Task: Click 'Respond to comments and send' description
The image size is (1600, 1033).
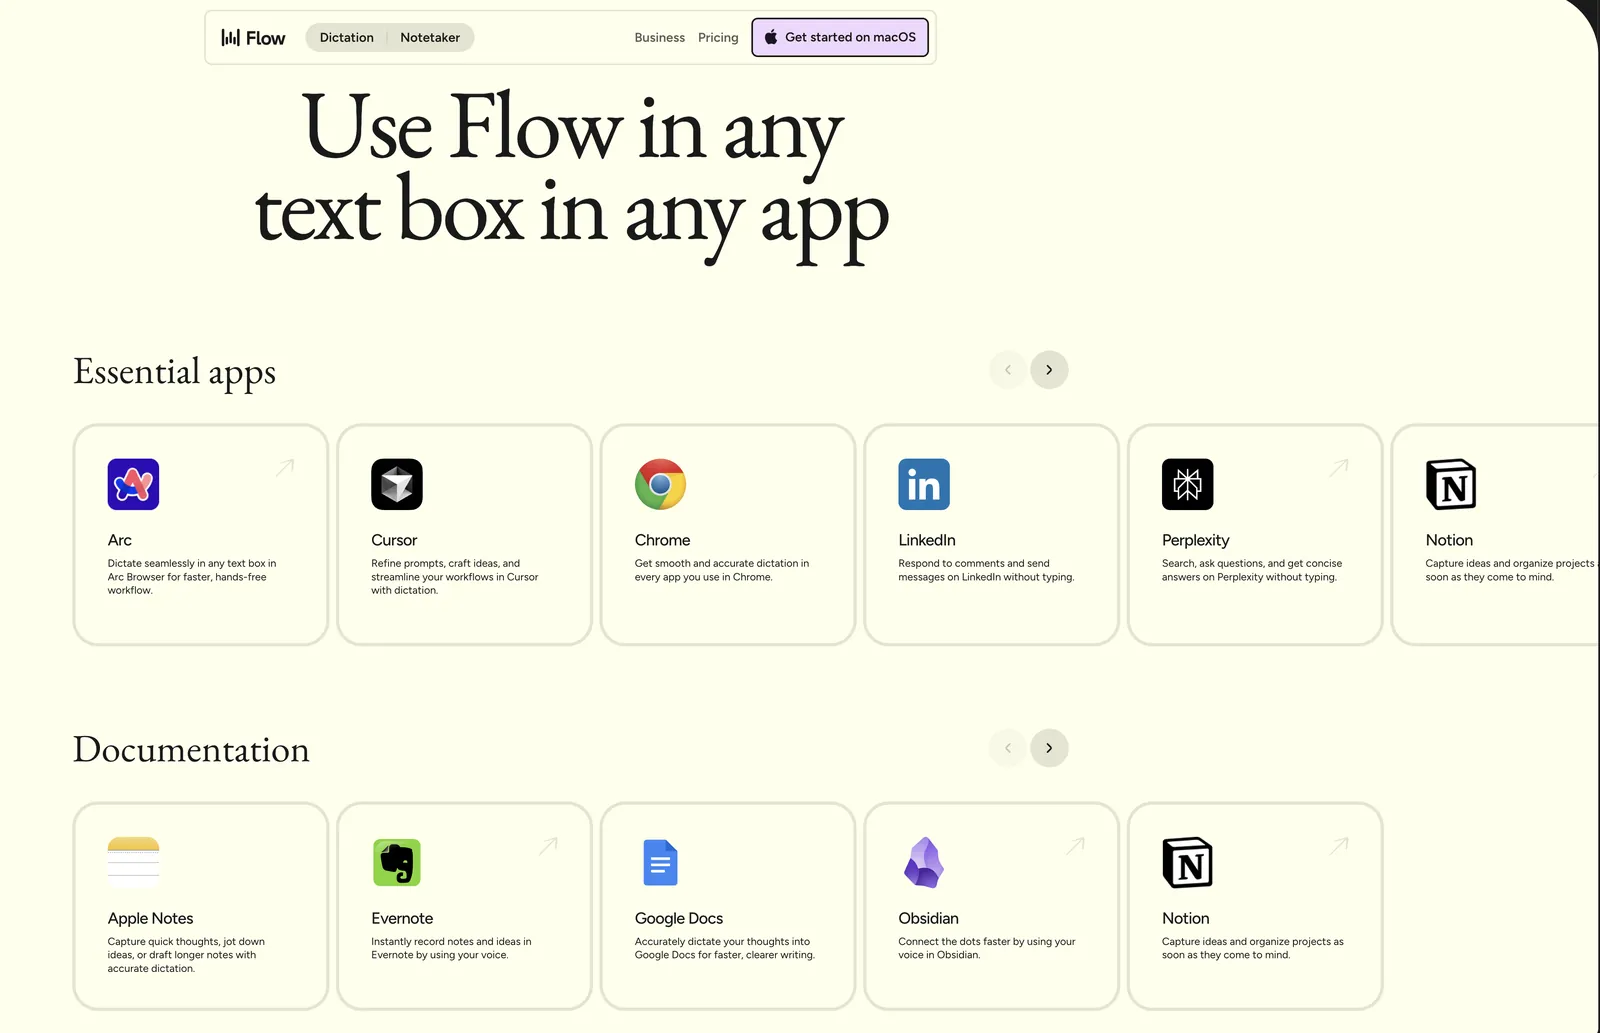Action: (x=986, y=570)
